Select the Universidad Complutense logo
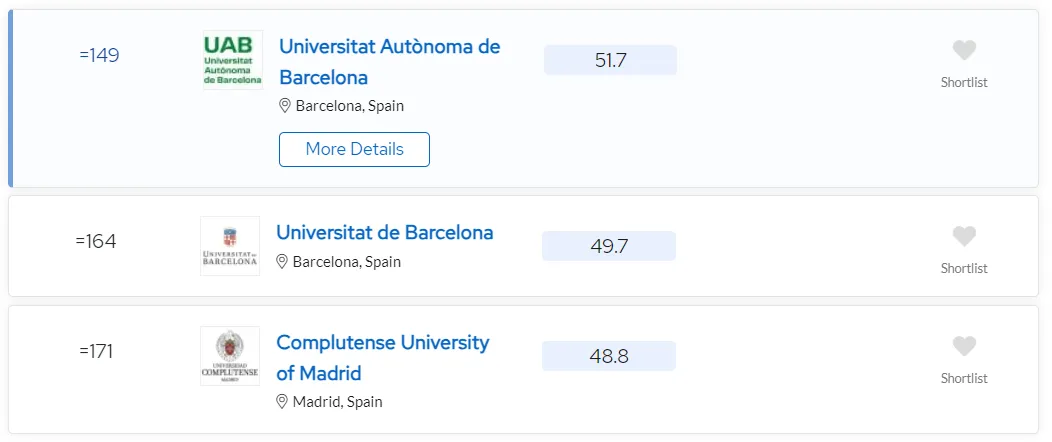 tap(230, 355)
